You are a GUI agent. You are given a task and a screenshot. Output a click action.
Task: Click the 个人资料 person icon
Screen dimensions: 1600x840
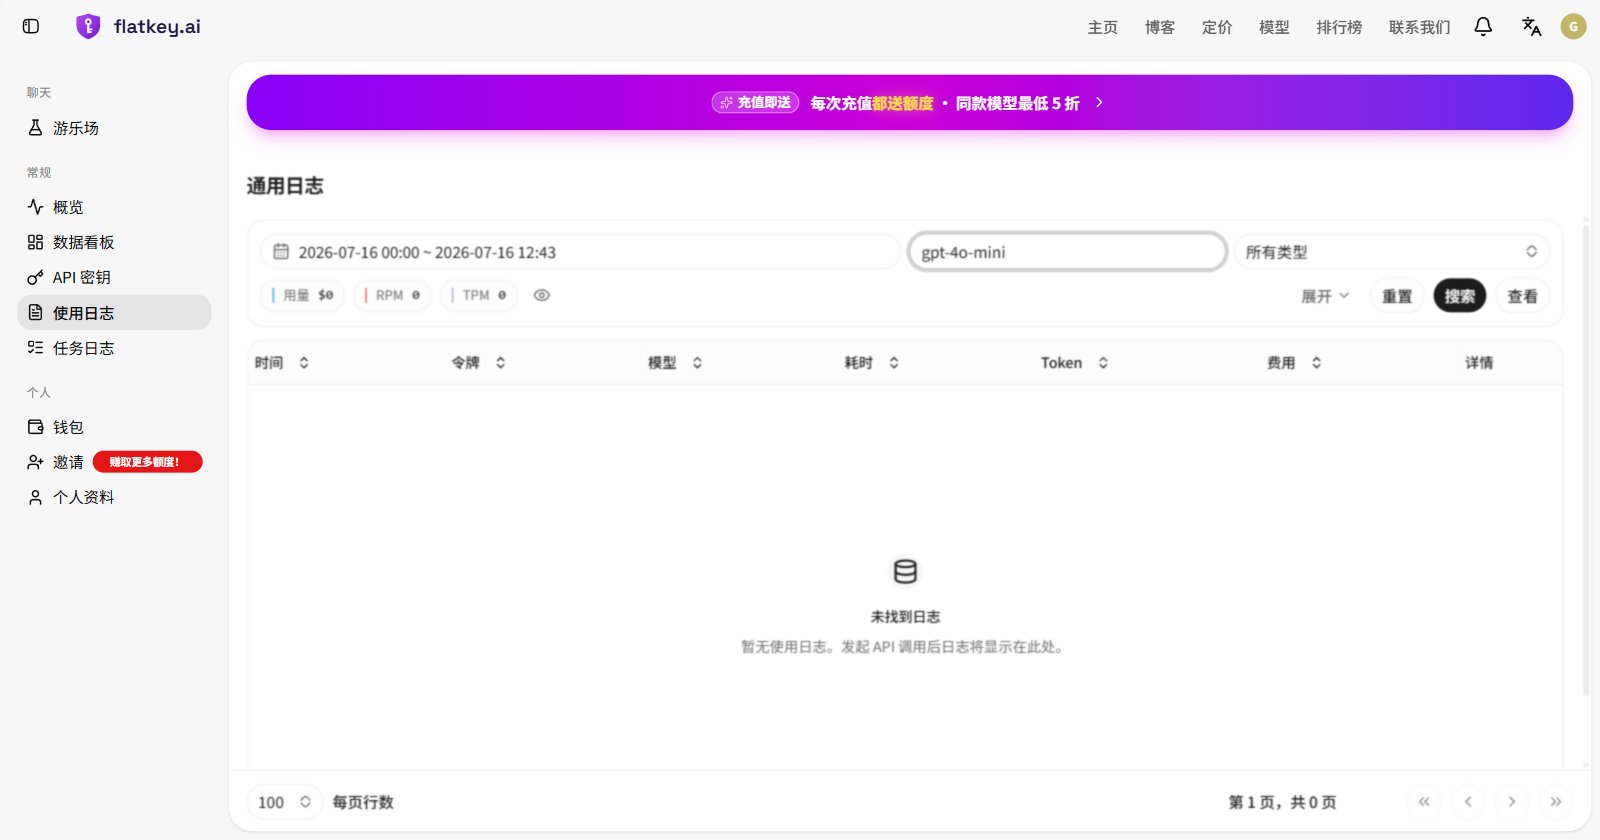(35, 497)
